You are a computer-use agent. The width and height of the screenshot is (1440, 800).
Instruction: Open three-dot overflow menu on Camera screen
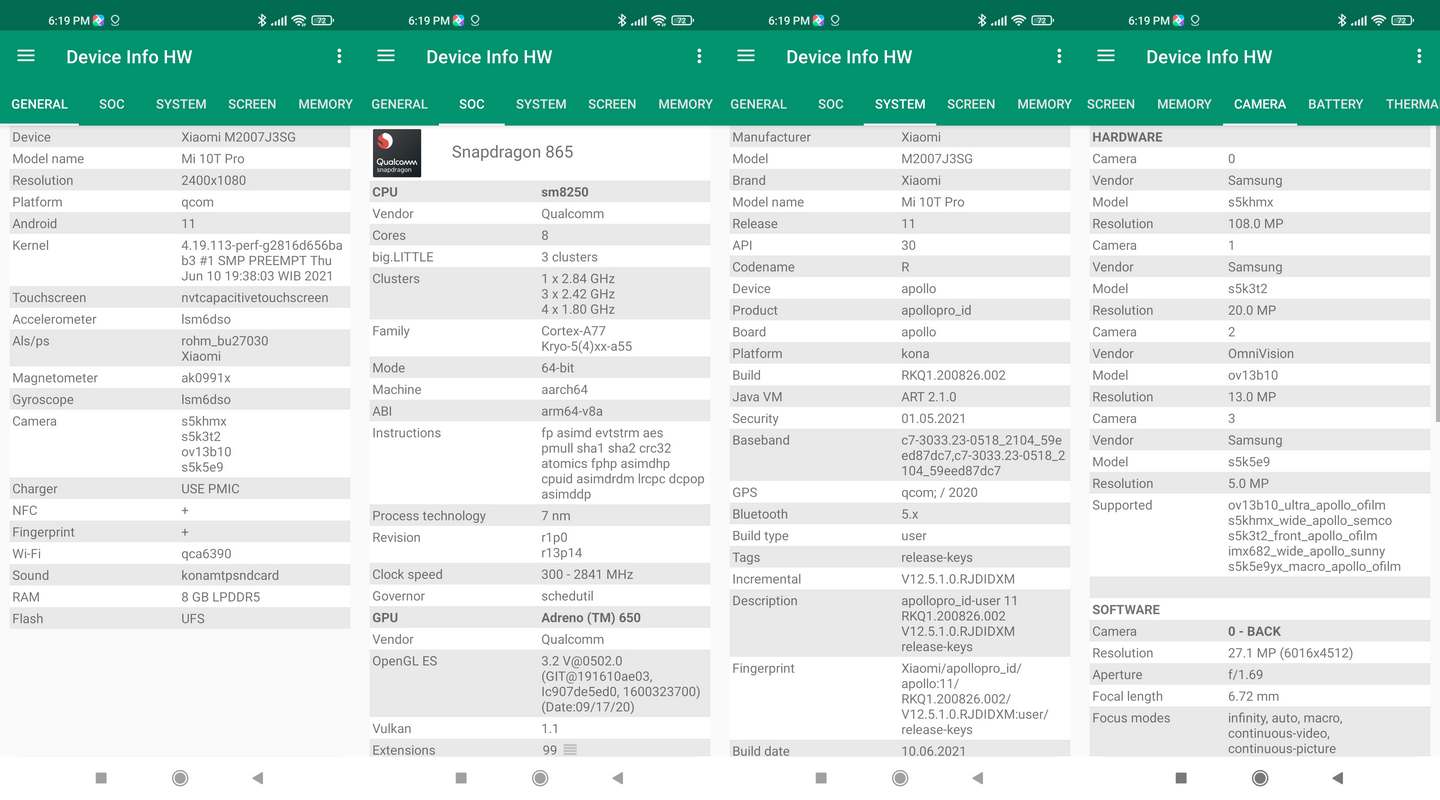1419,56
